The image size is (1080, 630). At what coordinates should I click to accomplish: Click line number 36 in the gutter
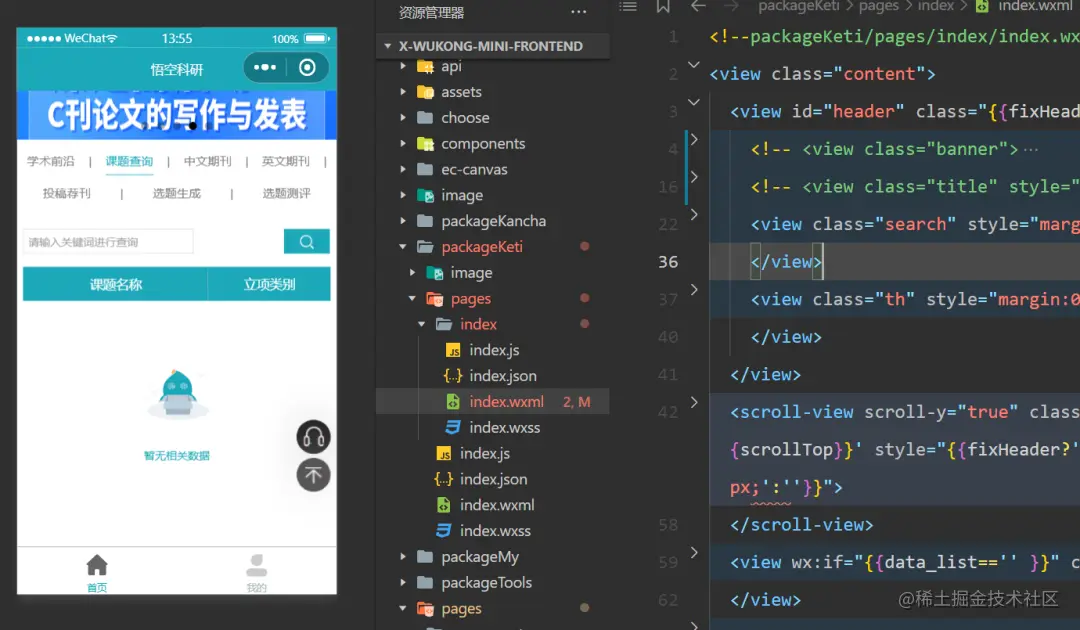click(668, 262)
